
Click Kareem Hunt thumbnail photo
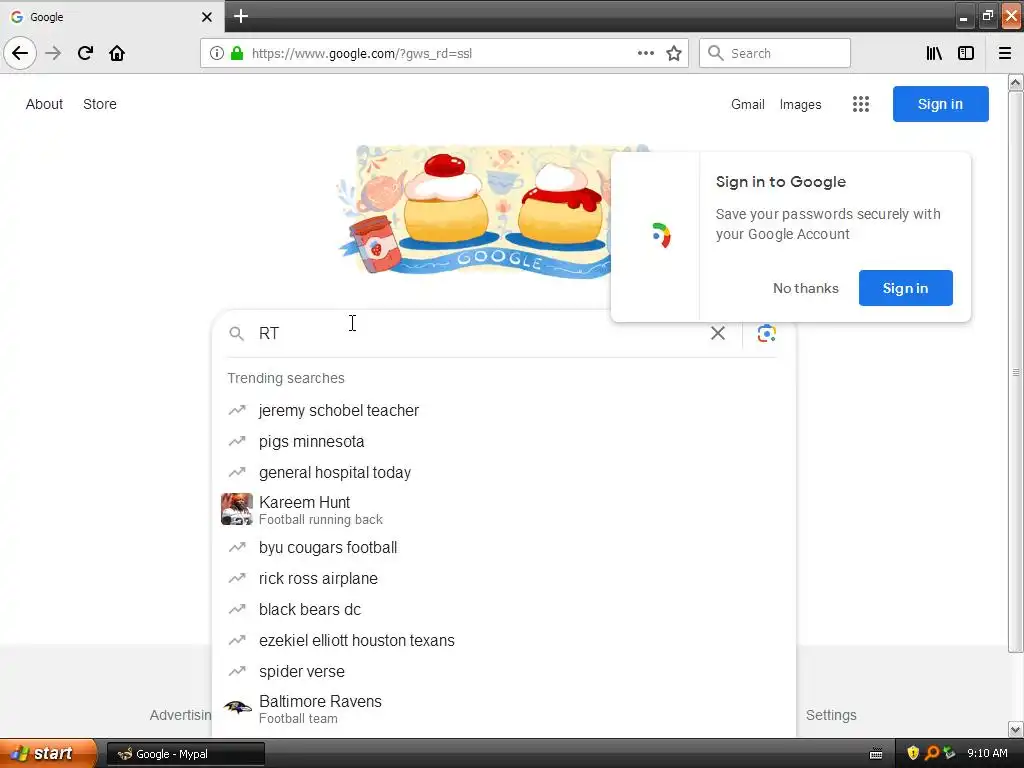237,509
